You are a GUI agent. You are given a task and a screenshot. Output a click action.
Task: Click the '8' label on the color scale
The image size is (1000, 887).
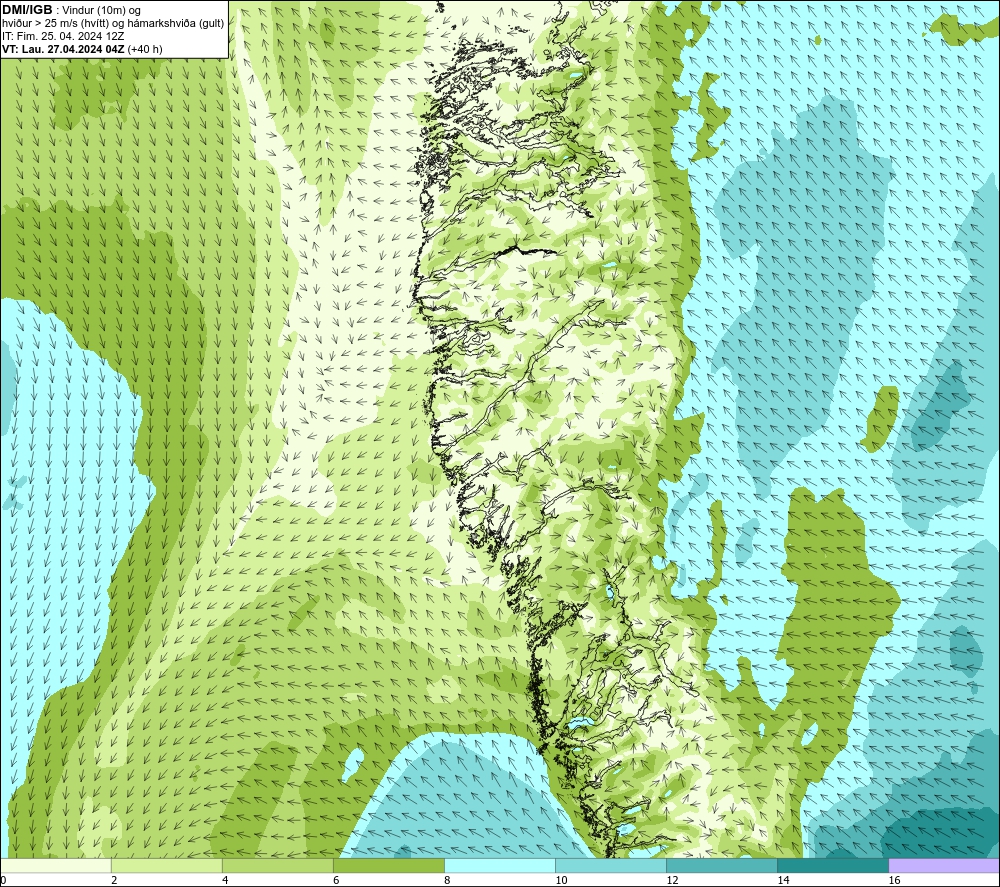[x=447, y=881]
